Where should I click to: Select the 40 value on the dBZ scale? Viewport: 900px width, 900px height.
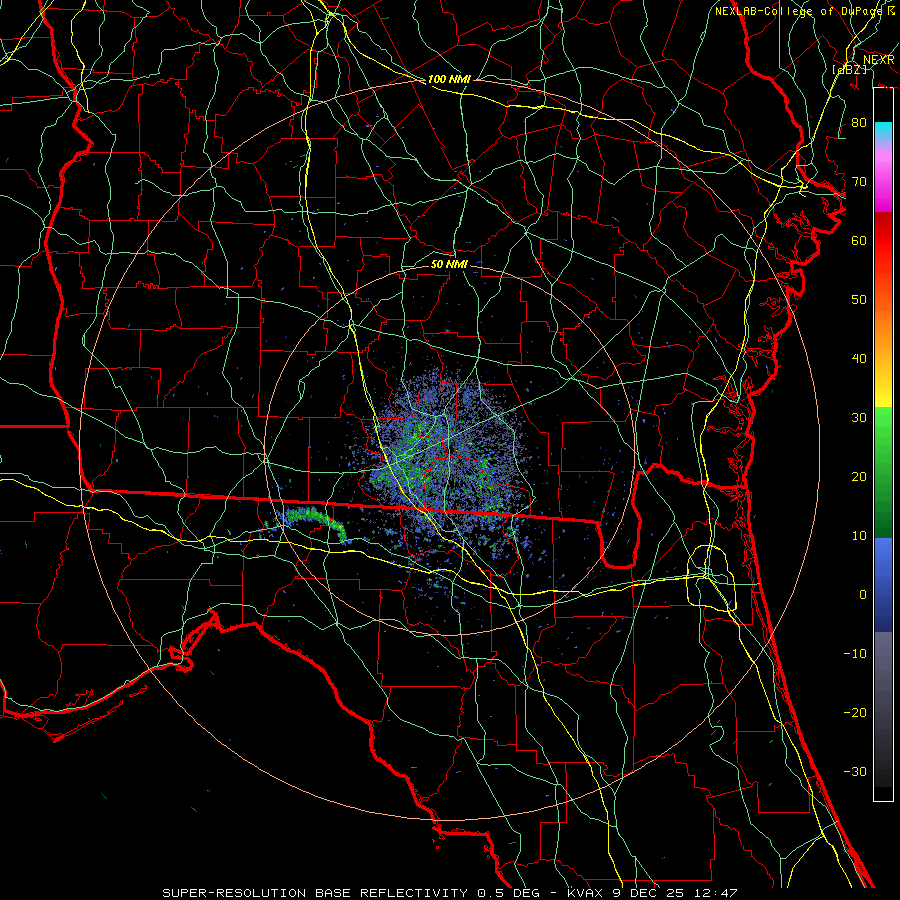click(859, 358)
